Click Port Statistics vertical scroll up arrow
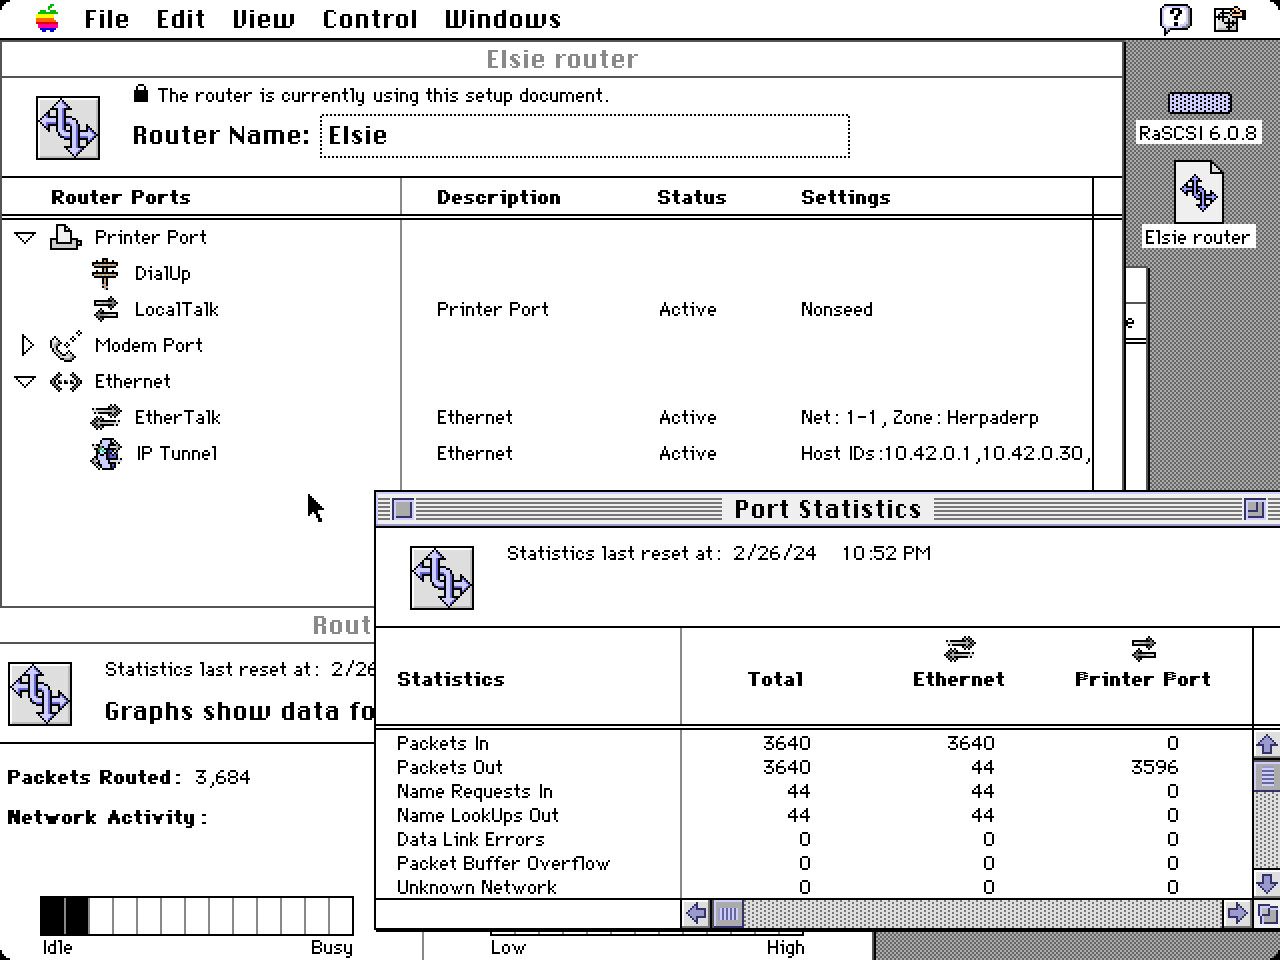1280x960 pixels. coord(1267,744)
